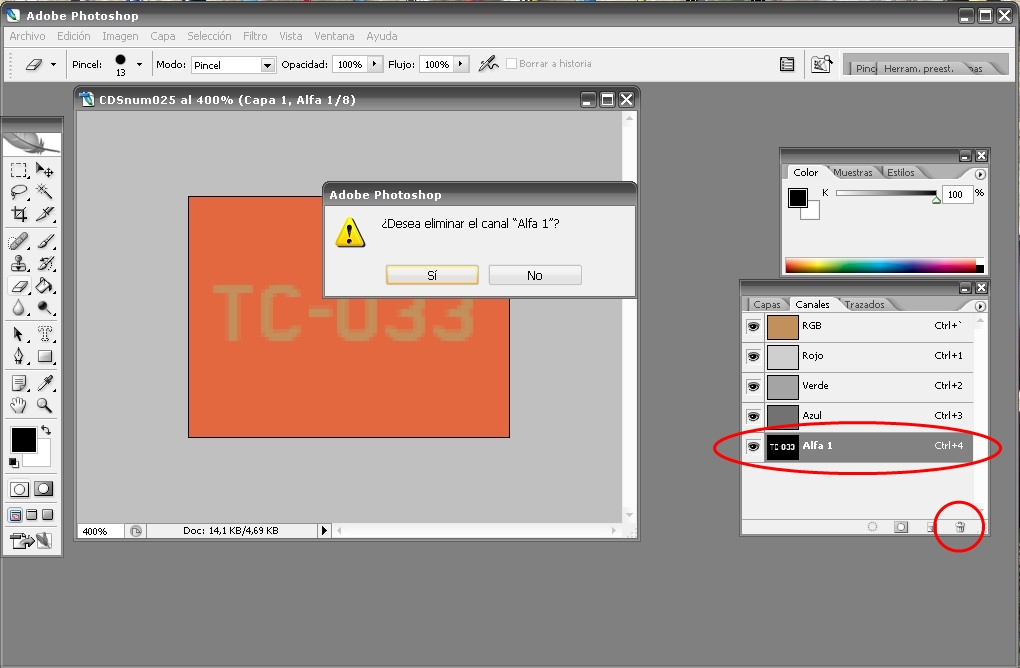Screen dimensions: 1020x668
Task: Hide the Verde channel visibility eye
Action: pyautogui.click(x=753, y=386)
